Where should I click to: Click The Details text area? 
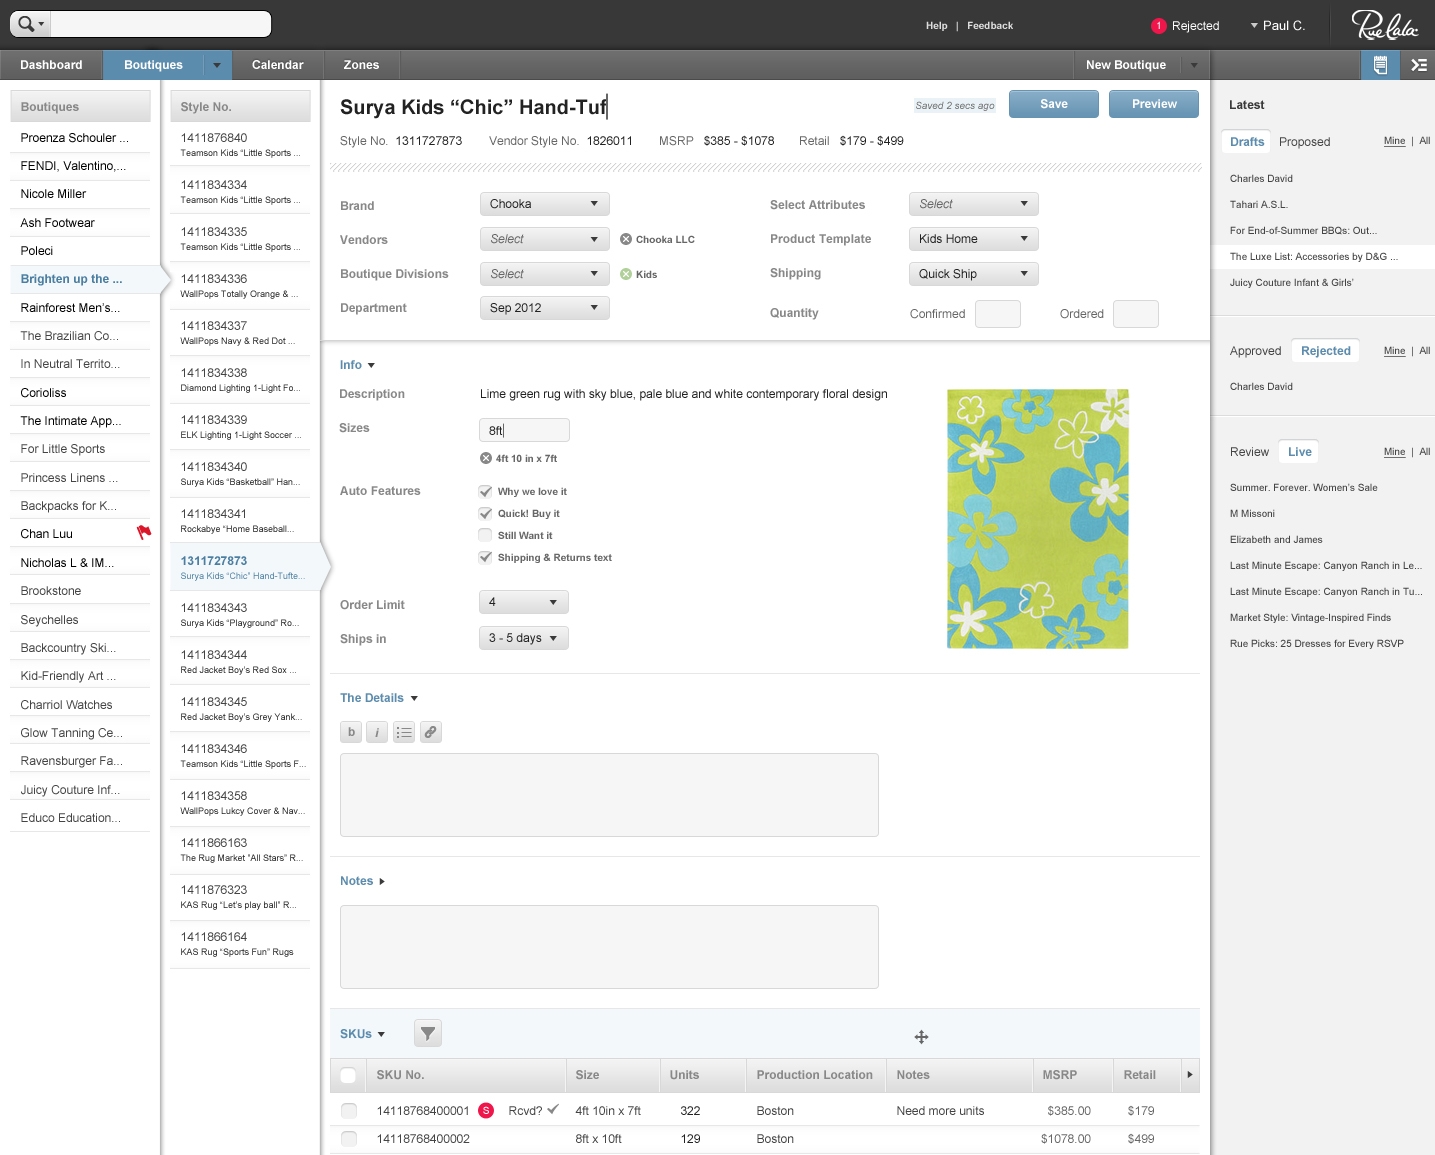(609, 795)
